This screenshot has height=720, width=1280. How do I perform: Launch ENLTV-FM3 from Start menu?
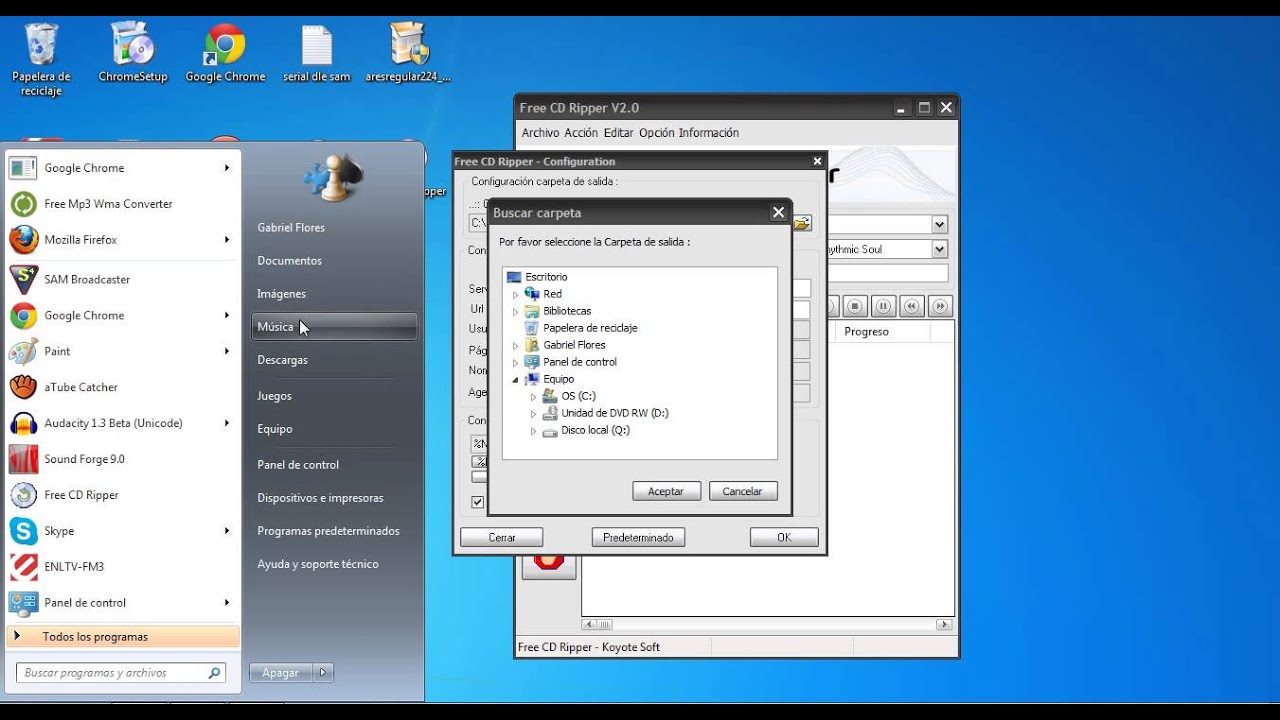point(74,567)
